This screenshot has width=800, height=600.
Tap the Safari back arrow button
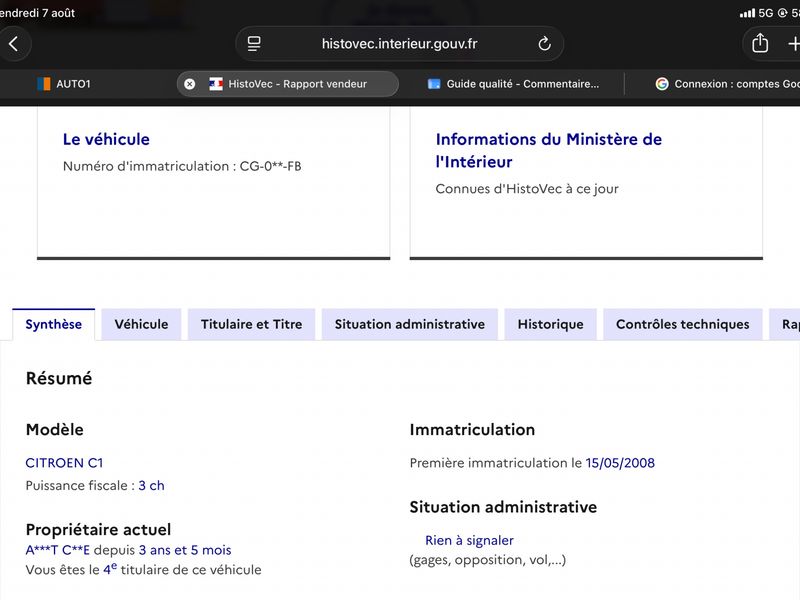14,44
